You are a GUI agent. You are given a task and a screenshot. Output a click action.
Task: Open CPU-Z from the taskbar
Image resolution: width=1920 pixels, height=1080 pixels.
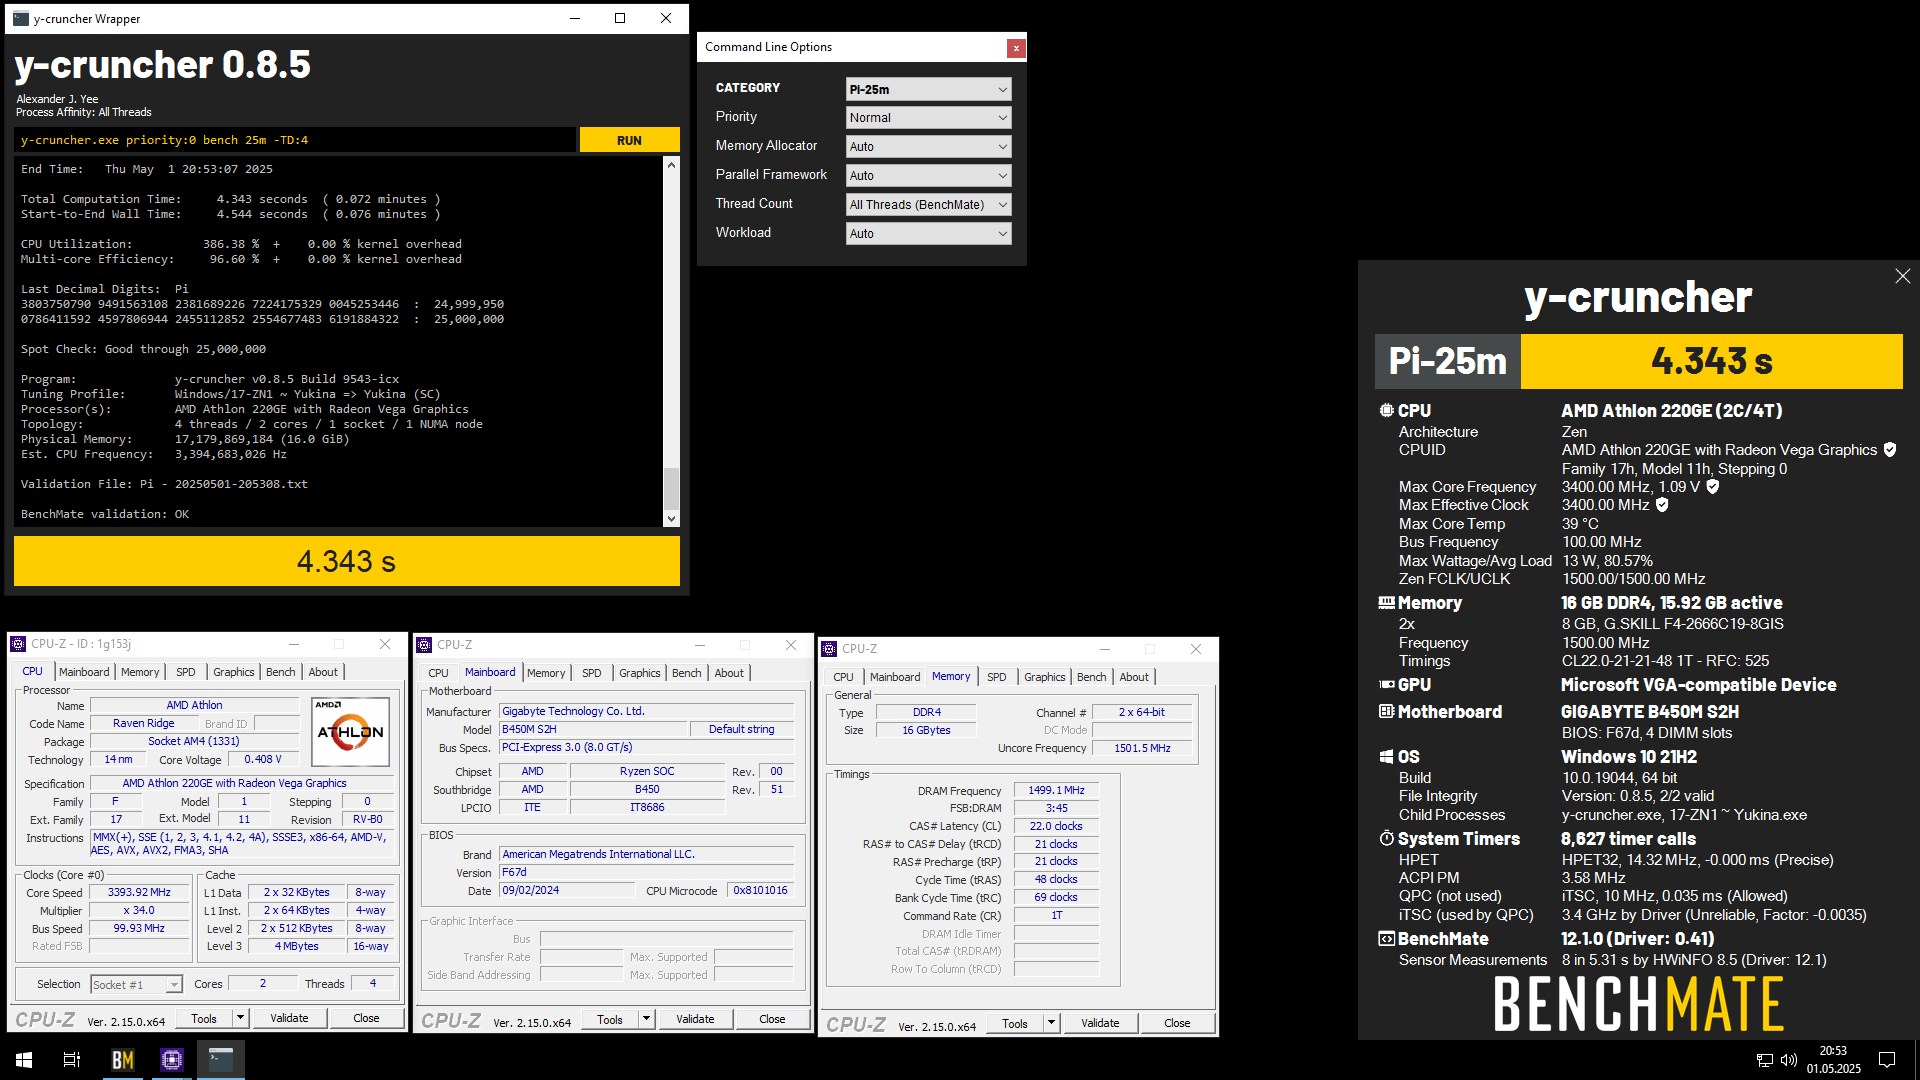click(172, 1060)
